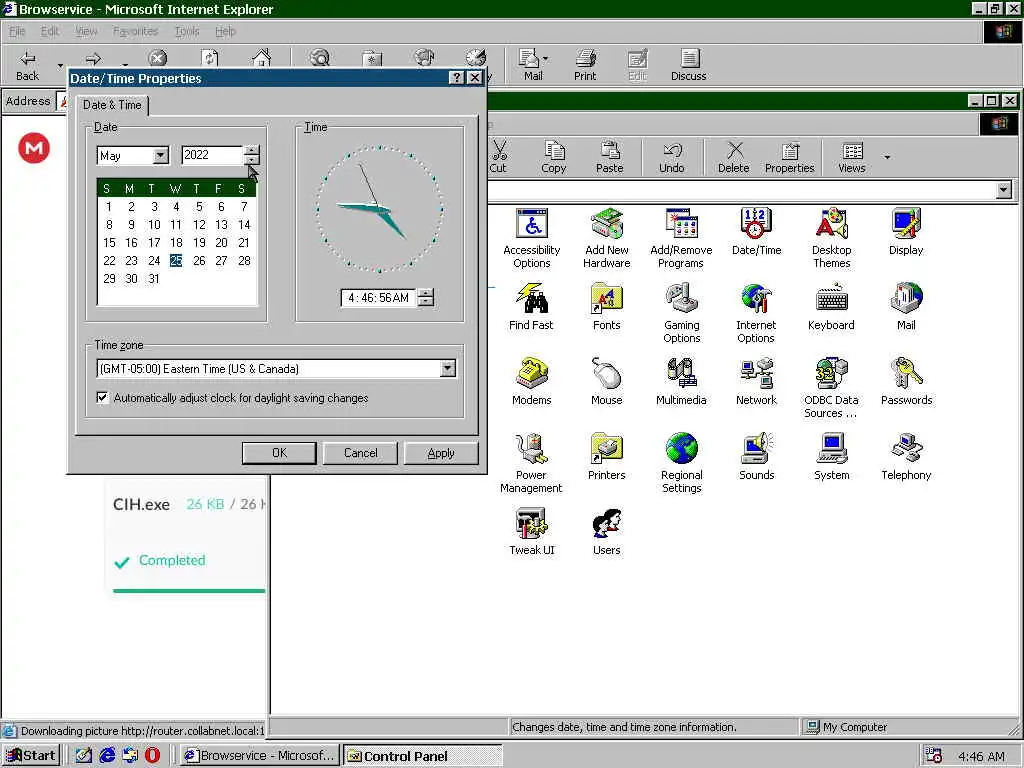Select the Mouse icon

[607, 382]
